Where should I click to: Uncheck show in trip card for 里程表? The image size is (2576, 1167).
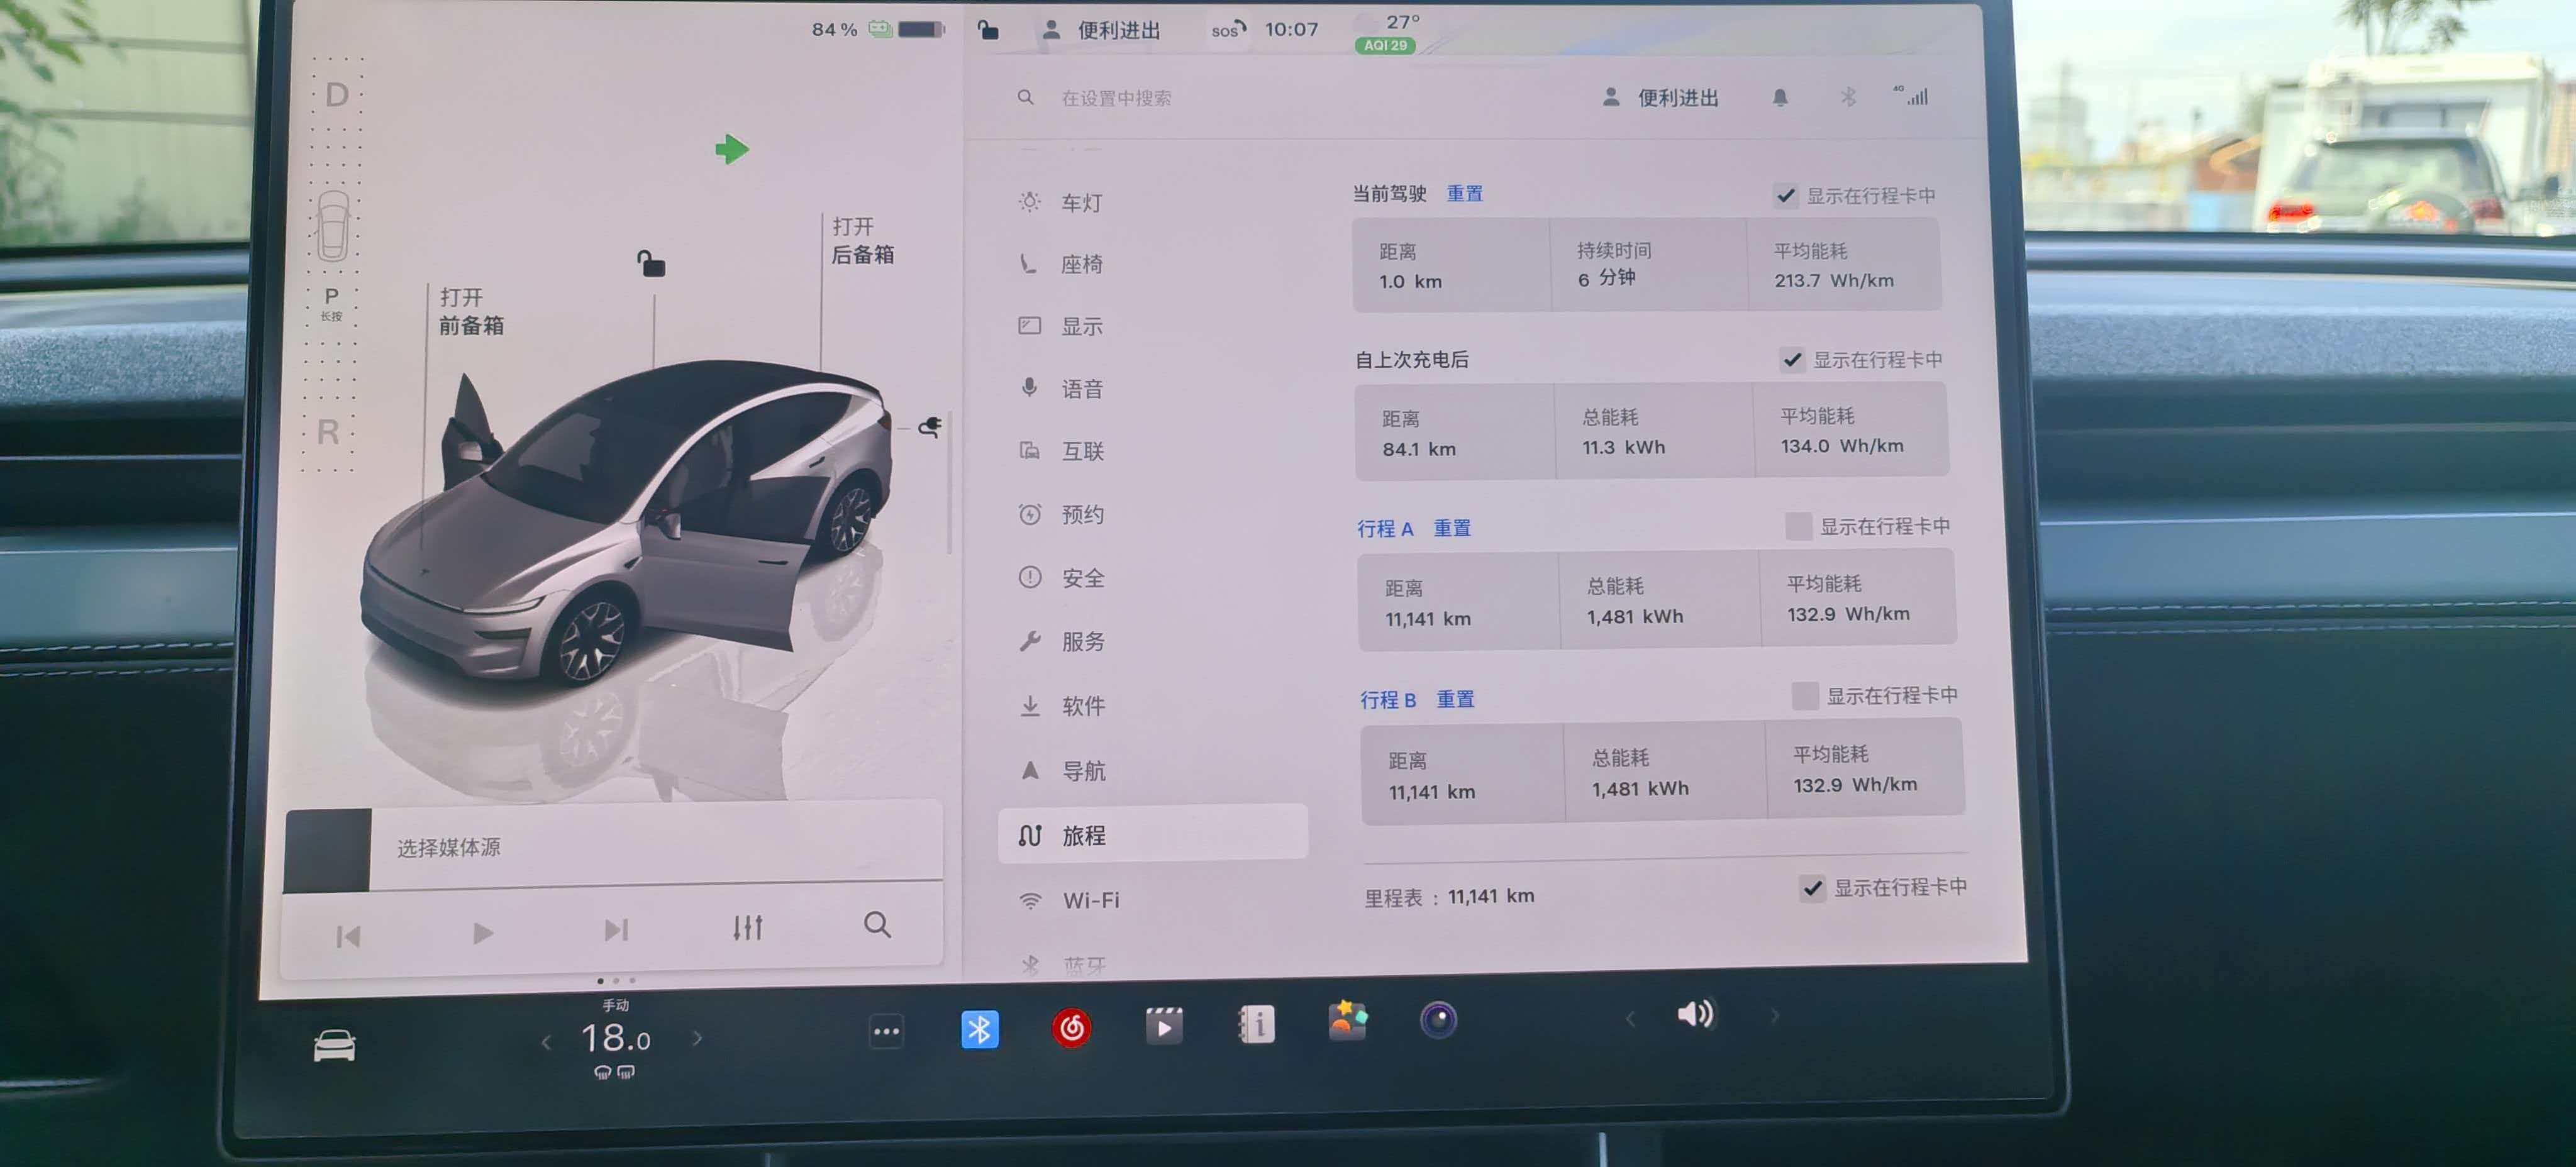tap(1812, 887)
